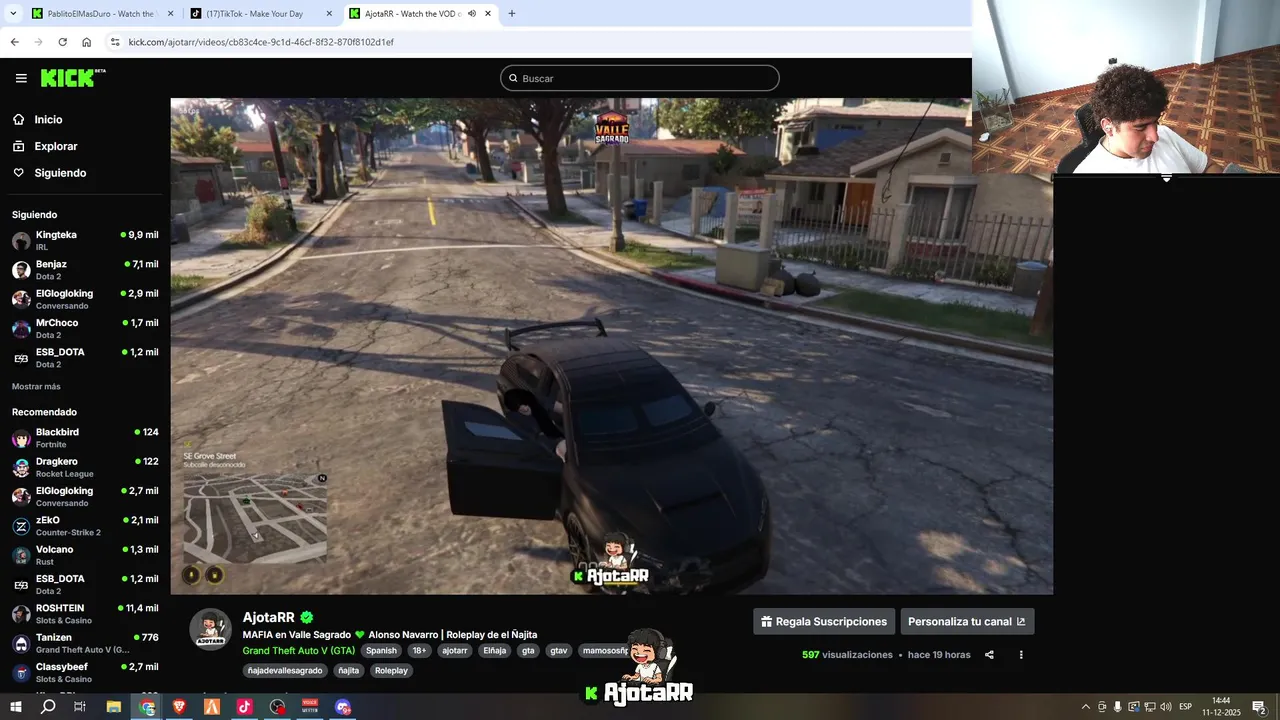The width and height of the screenshot is (1280, 720).
Task: Click the KICK logo
Action: pyautogui.click(x=73, y=78)
